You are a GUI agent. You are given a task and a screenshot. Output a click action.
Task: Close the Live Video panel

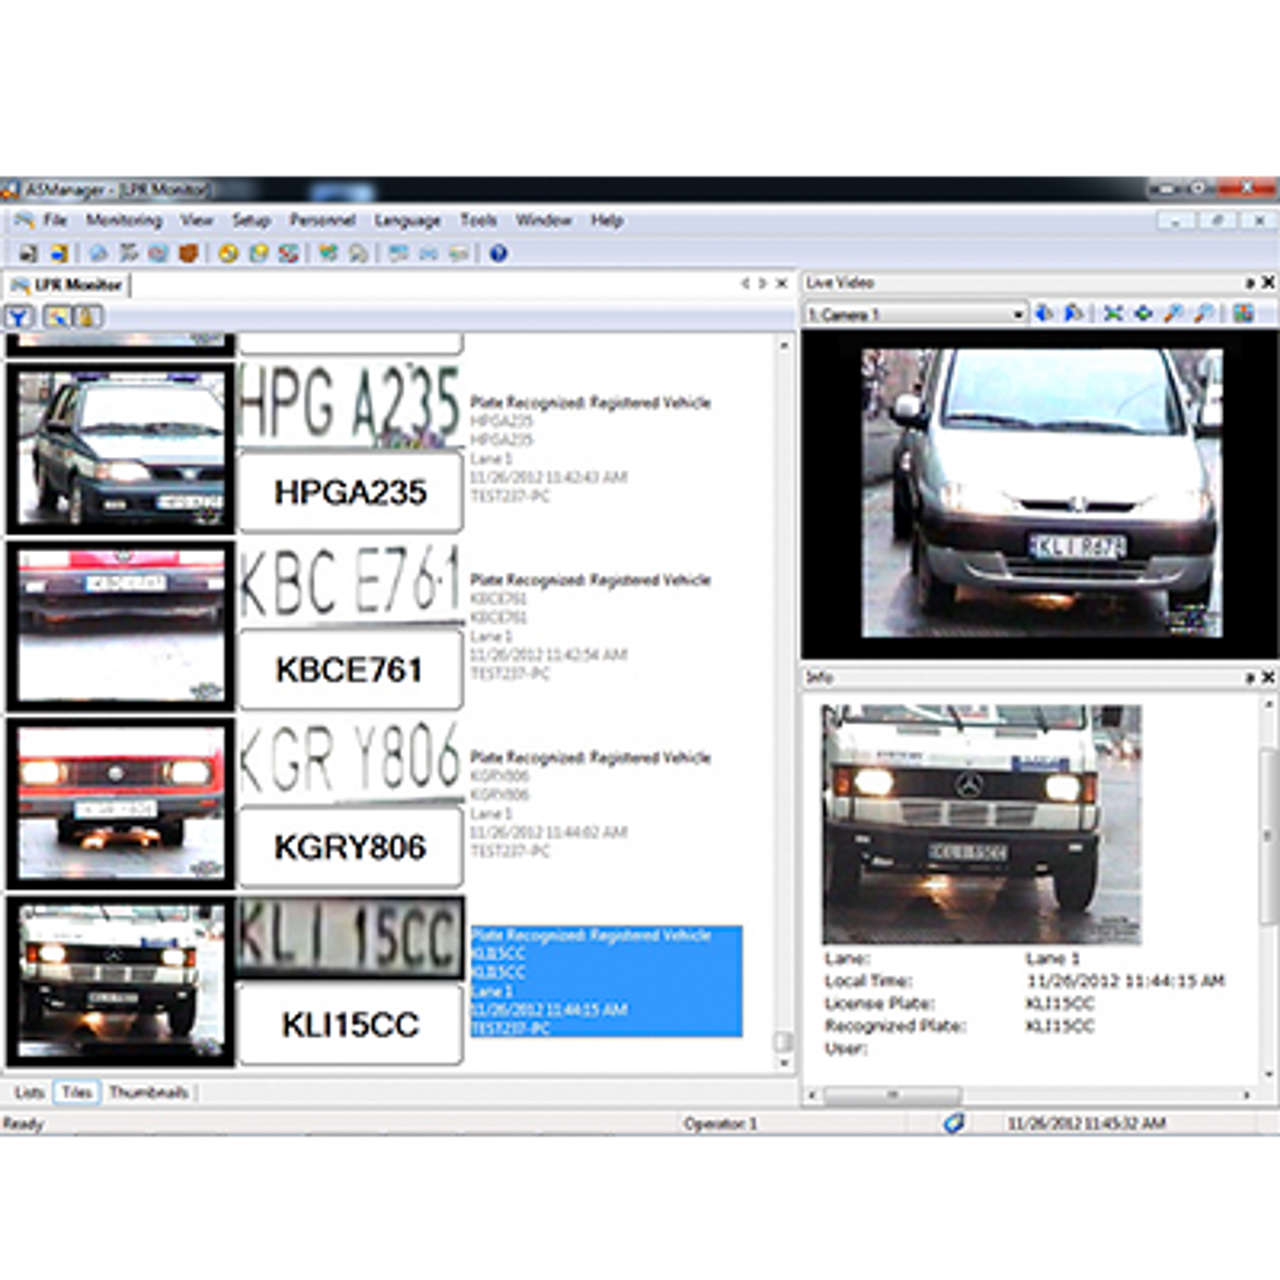[x=1268, y=283]
